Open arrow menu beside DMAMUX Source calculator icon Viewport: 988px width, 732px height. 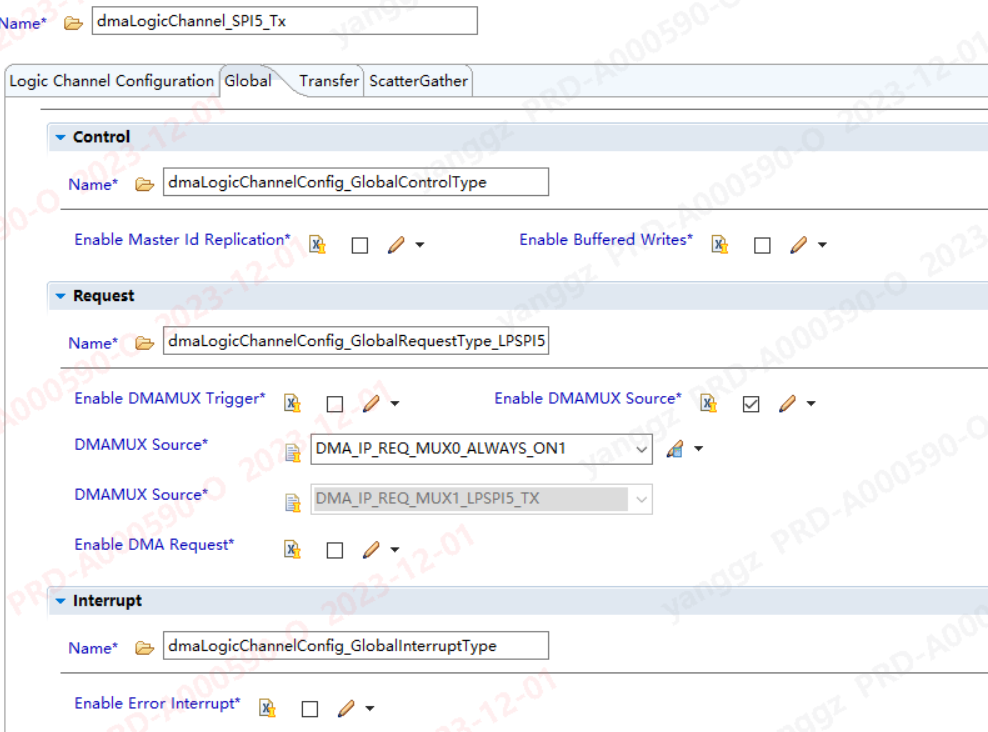698,449
